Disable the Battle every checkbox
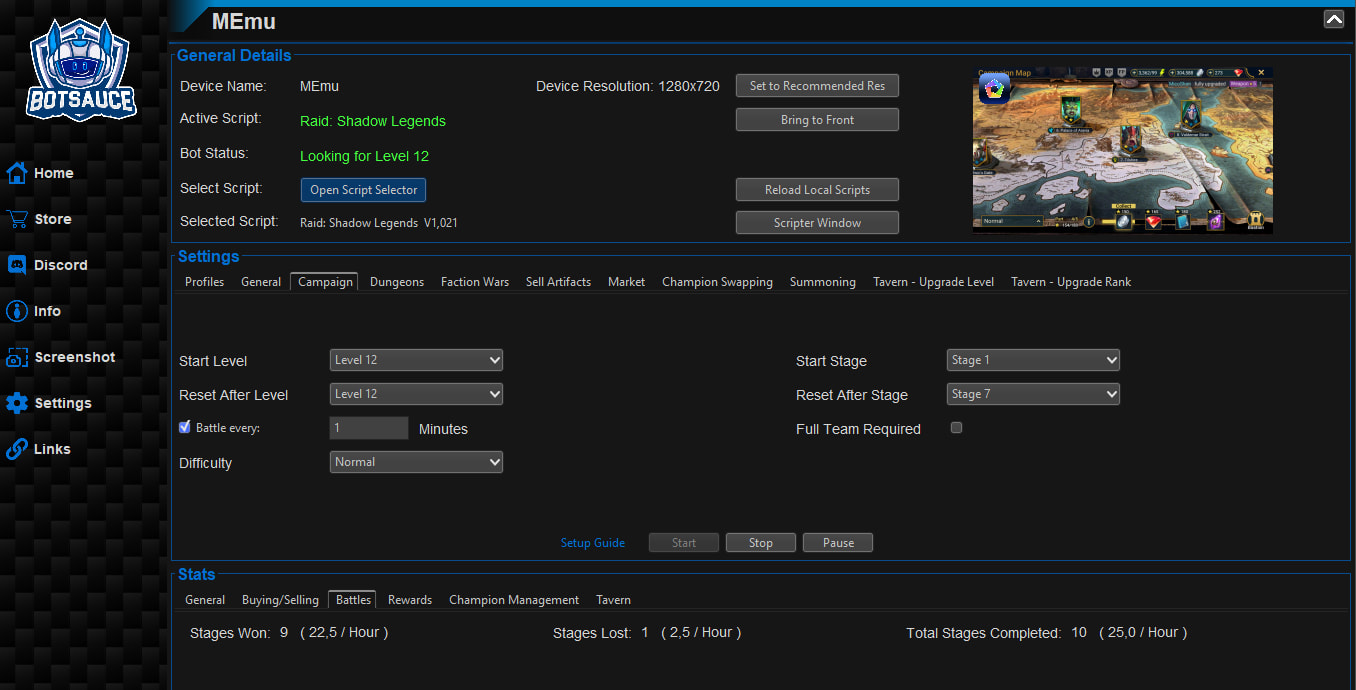1356x690 pixels. [x=185, y=427]
